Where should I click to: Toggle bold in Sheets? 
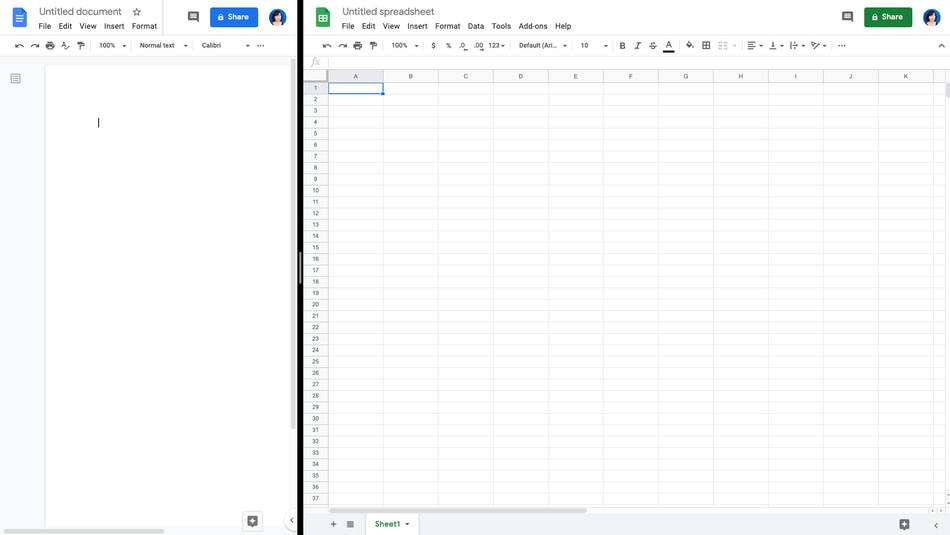coord(622,45)
